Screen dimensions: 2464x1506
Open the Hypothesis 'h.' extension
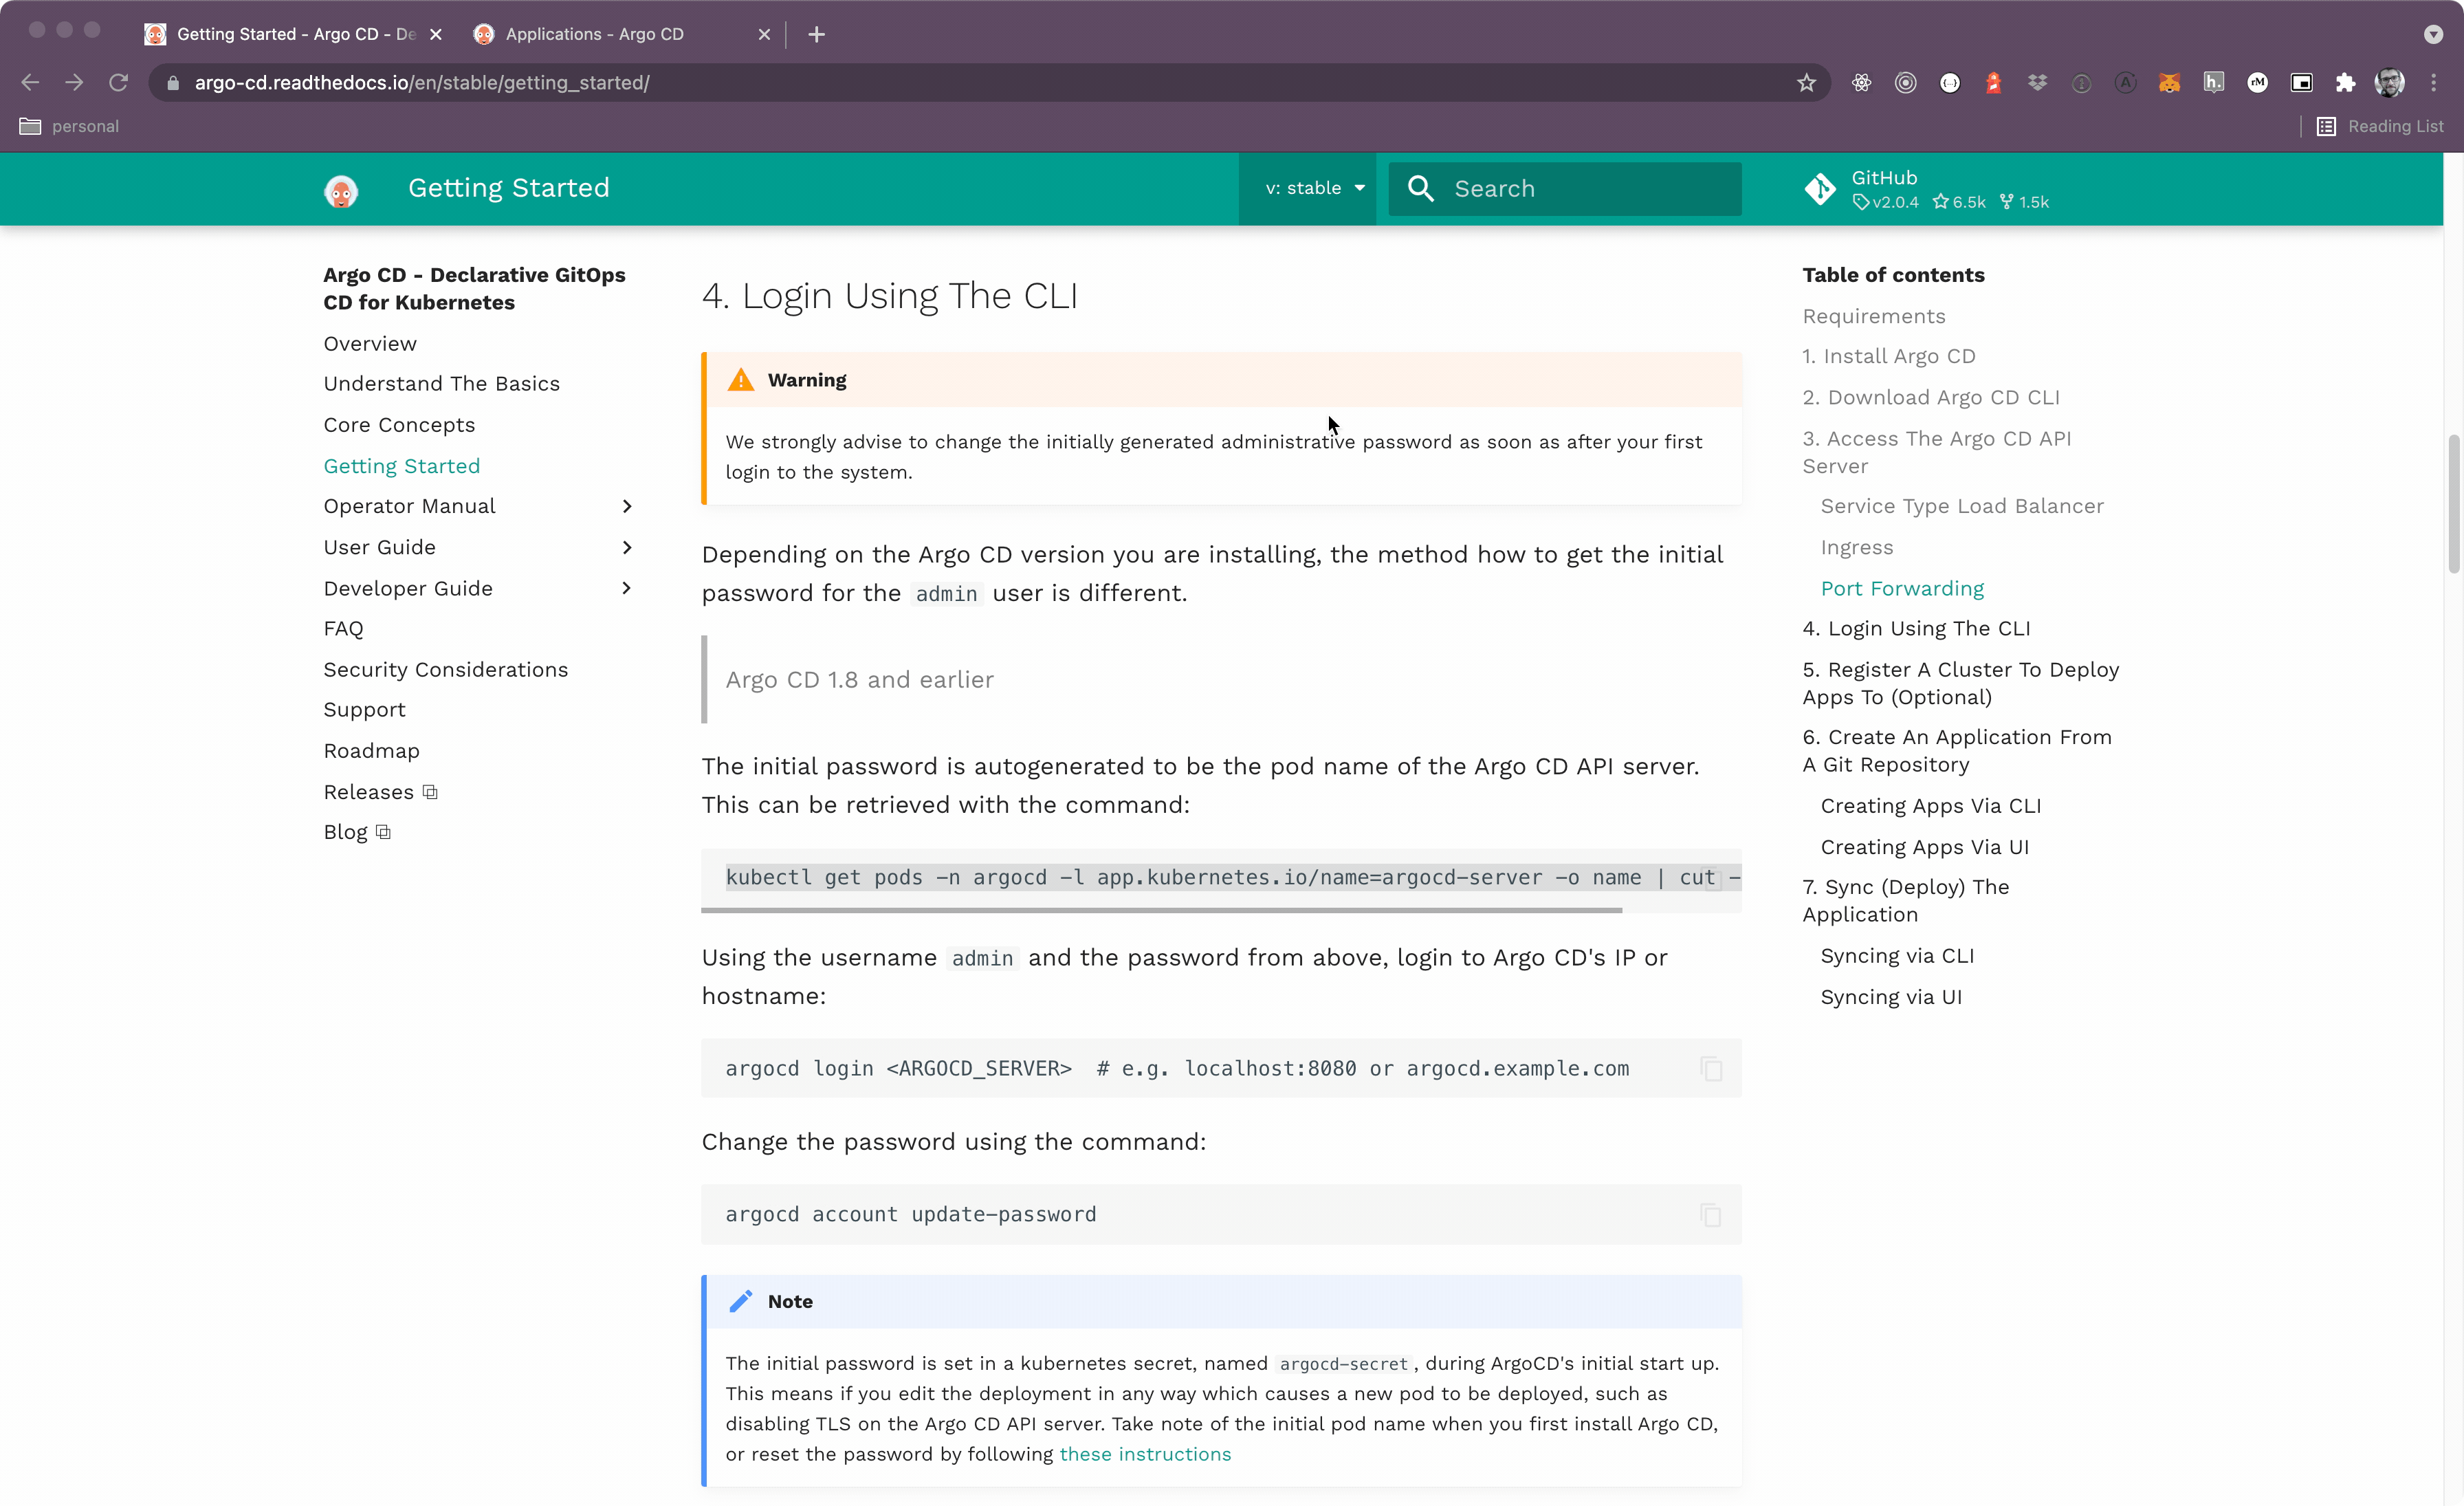tap(2213, 83)
